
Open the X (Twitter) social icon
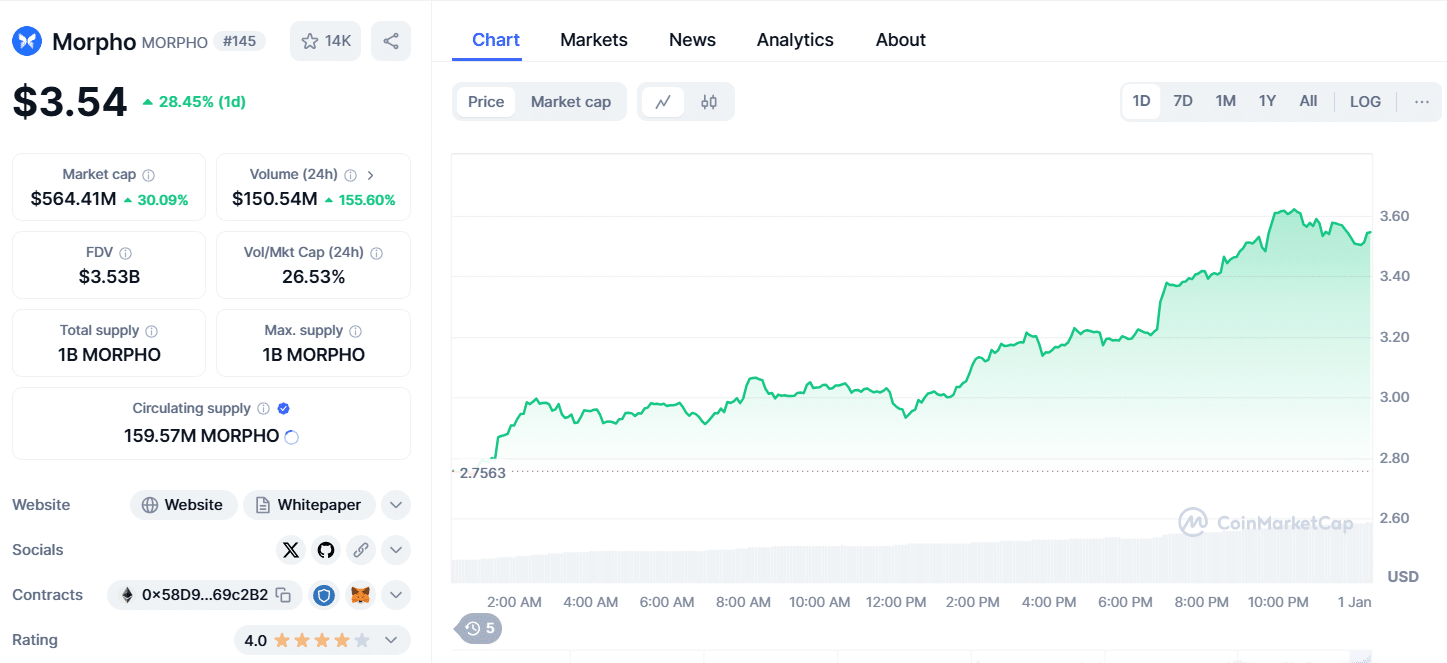tap(291, 550)
